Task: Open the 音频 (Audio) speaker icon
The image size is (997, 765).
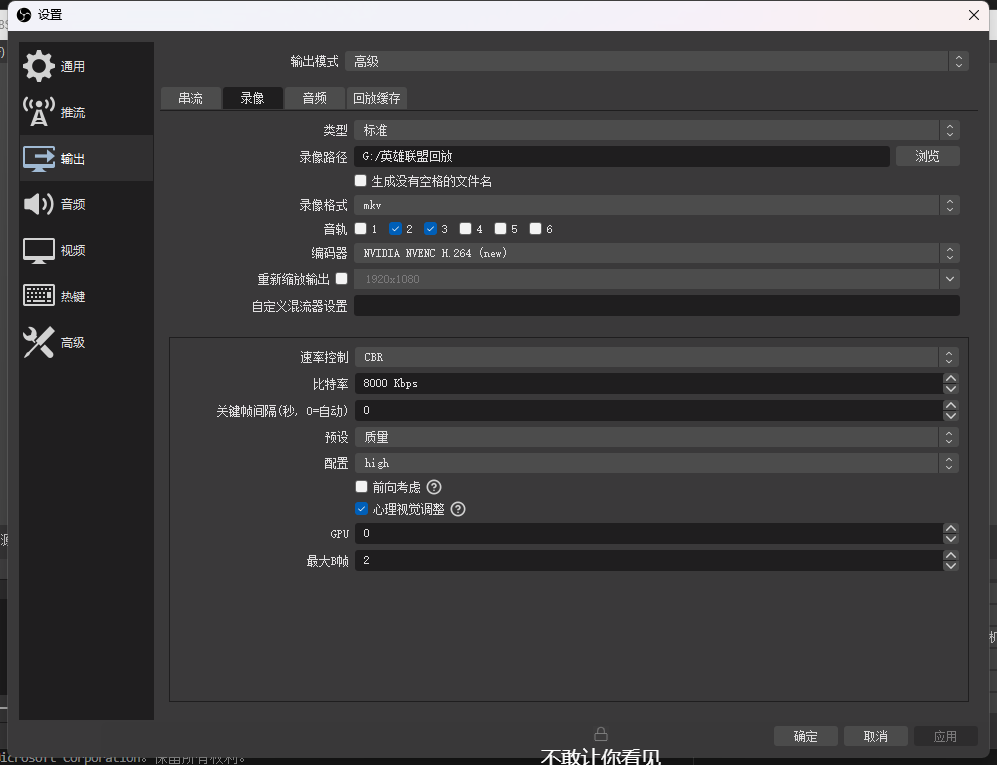Action: click(x=39, y=204)
